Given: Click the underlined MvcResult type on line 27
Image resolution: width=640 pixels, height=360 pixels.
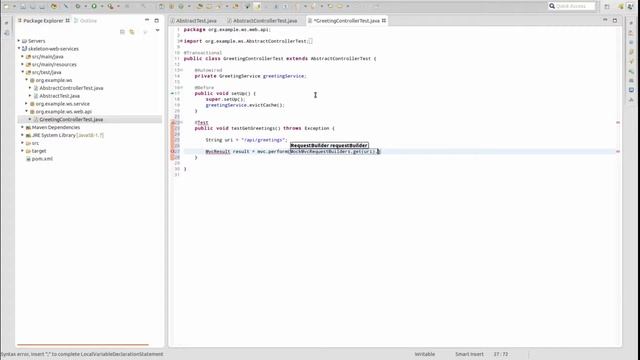Looking at the screenshot, I should point(218,151).
